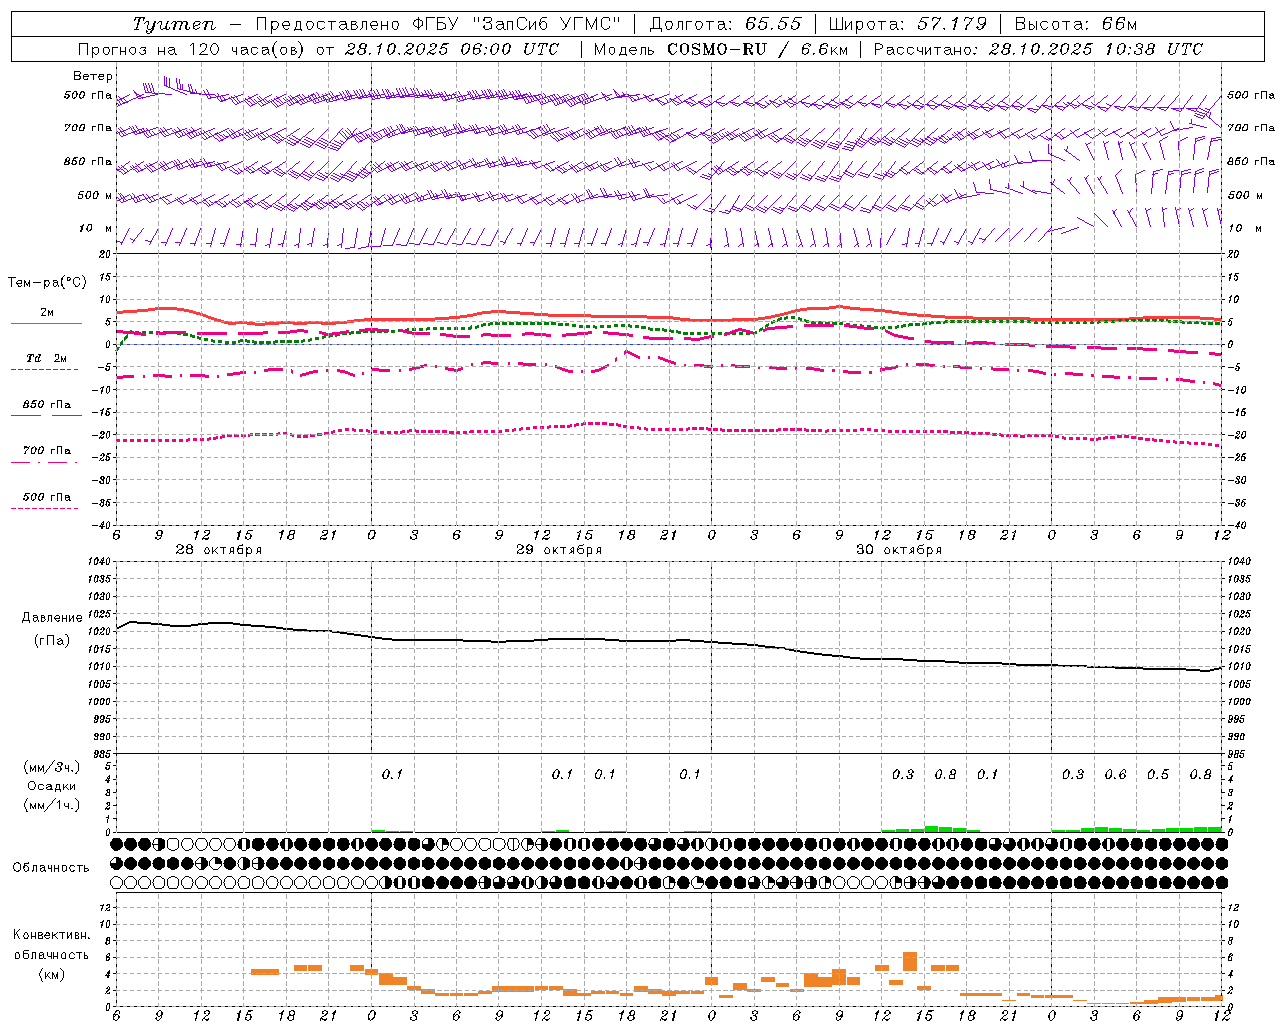Click the "30 октября" date label
1280x1024 pixels.
[899, 549]
